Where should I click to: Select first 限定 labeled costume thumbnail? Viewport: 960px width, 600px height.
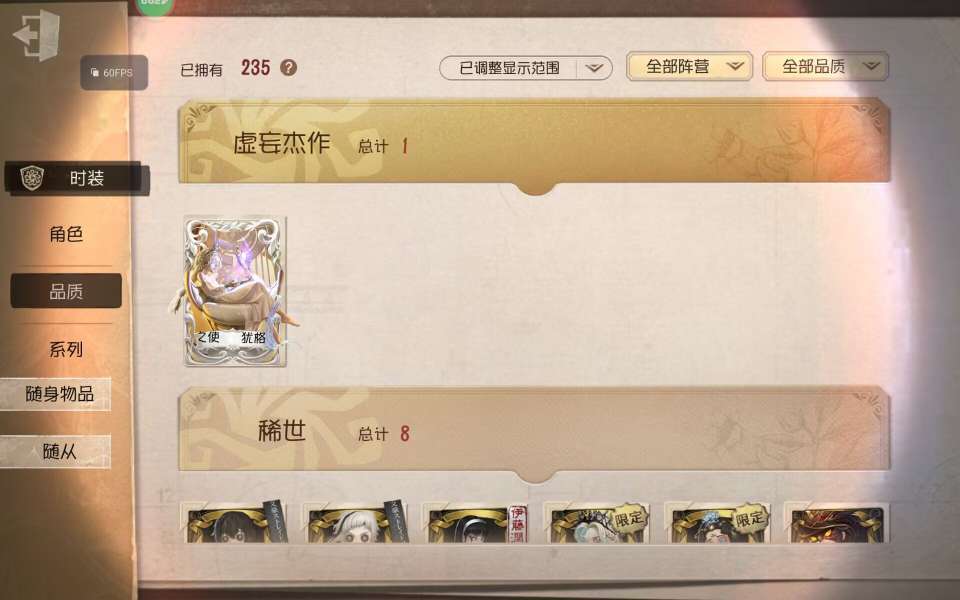[598, 524]
